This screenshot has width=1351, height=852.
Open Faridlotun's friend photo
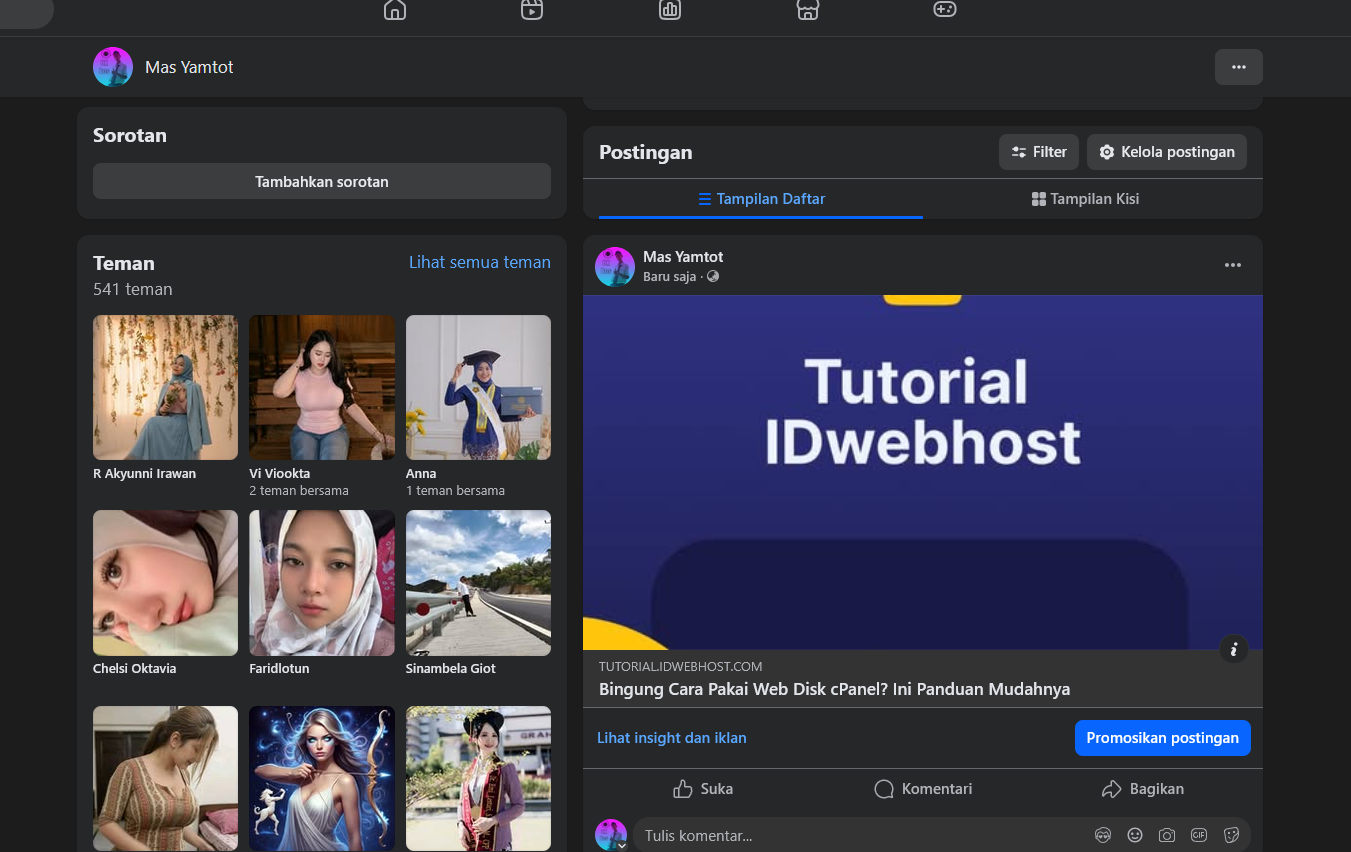(322, 583)
